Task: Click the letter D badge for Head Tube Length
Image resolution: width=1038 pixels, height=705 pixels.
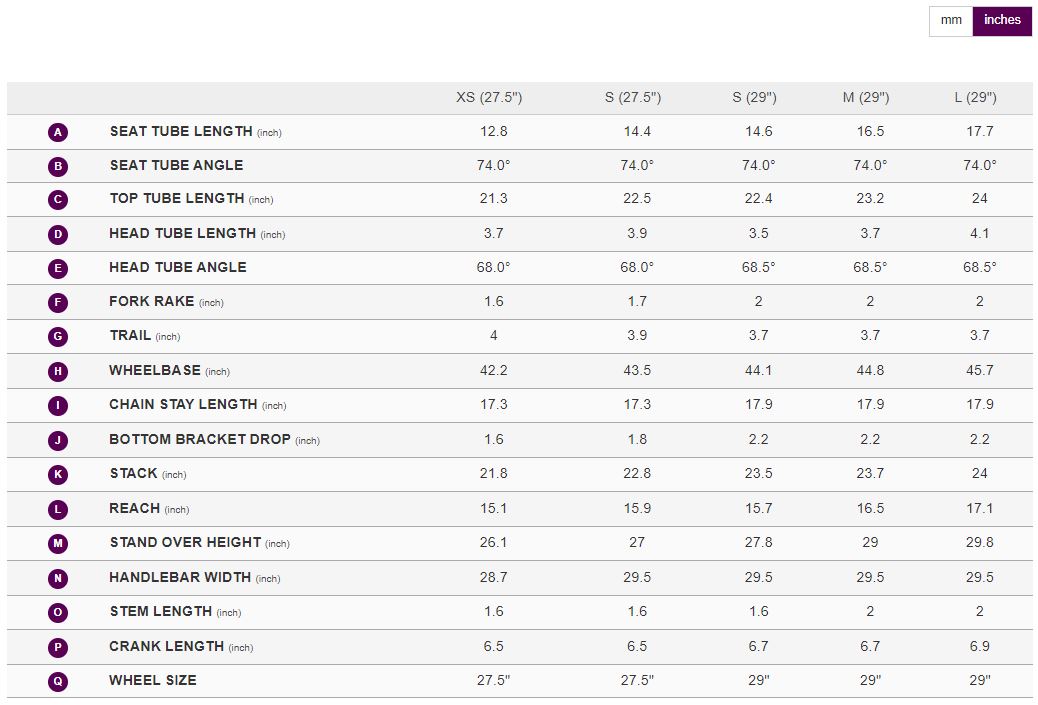Action: coord(58,235)
